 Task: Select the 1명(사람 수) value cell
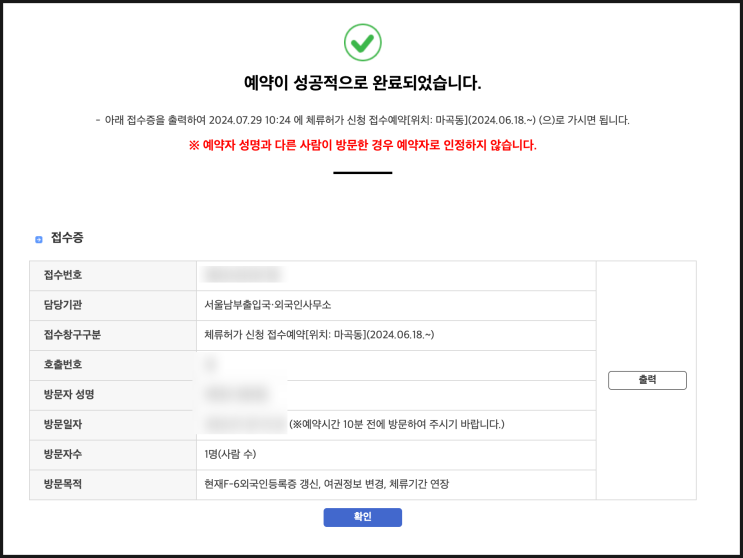tap(236, 454)
